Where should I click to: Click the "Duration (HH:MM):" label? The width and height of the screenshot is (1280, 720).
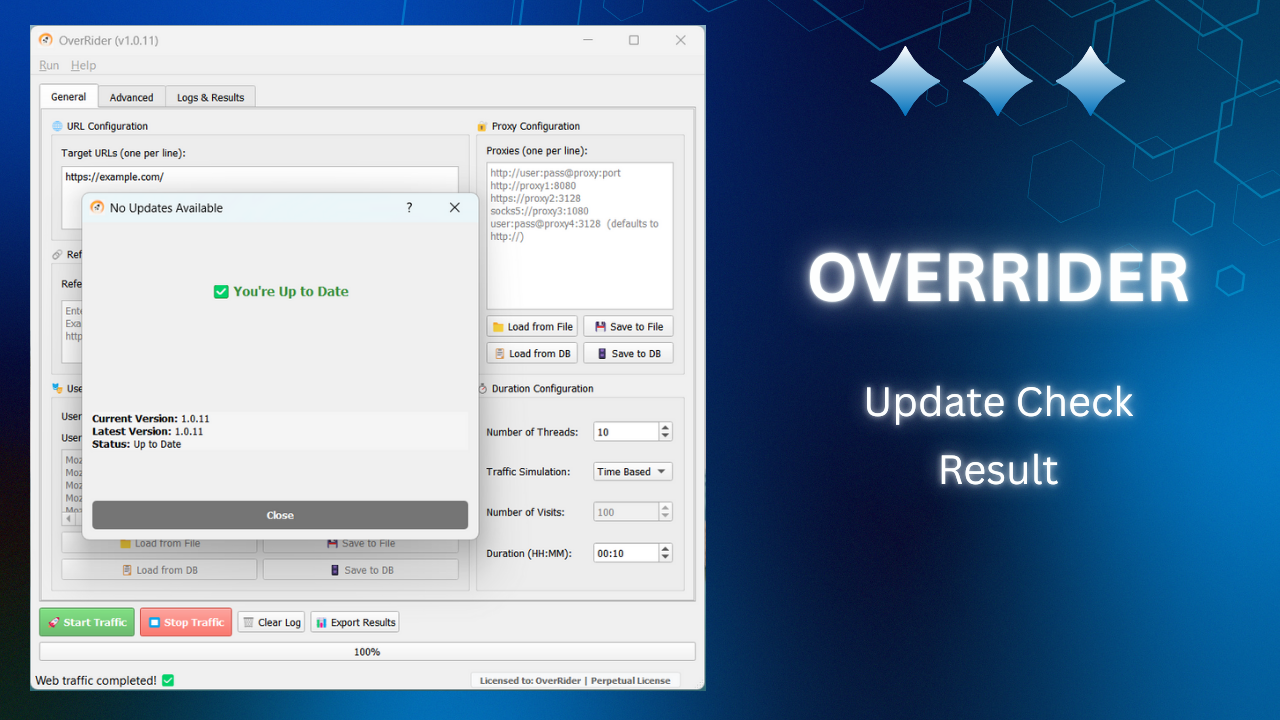[529, 553]
